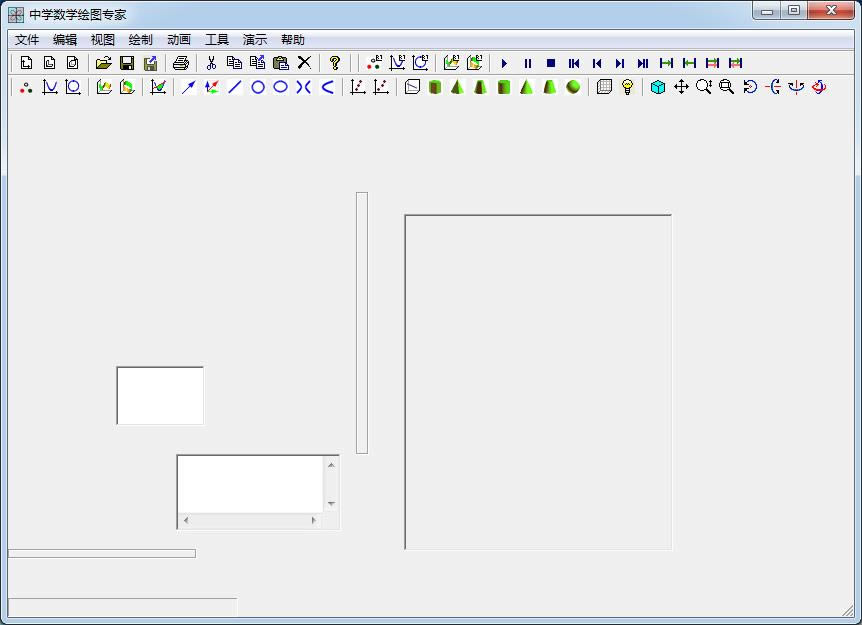Viewport: 862px width, 625px height.
Task: Select the four-way move arrows tool
Action: coord(681,87)
